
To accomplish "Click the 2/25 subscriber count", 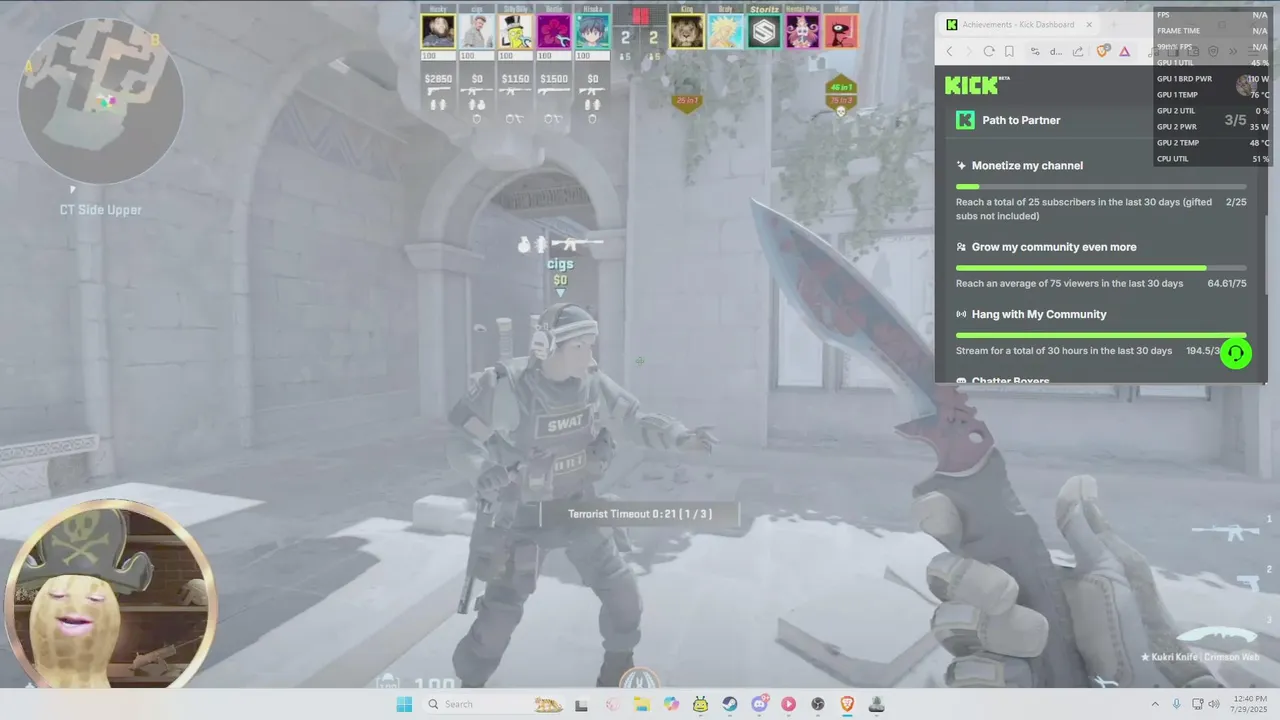I will coord(1236,202).
